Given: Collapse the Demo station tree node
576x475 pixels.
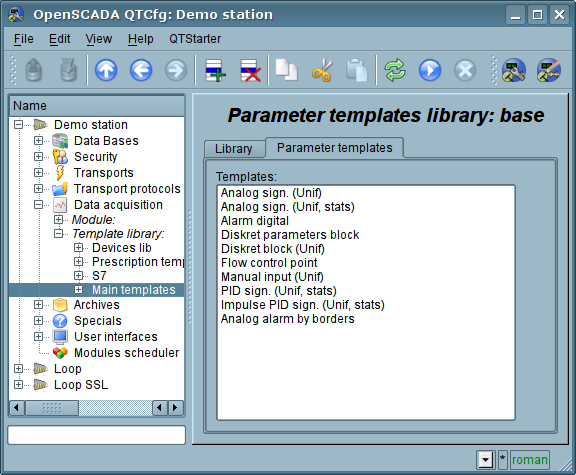Looking at the screenshot, I should 18,125.
